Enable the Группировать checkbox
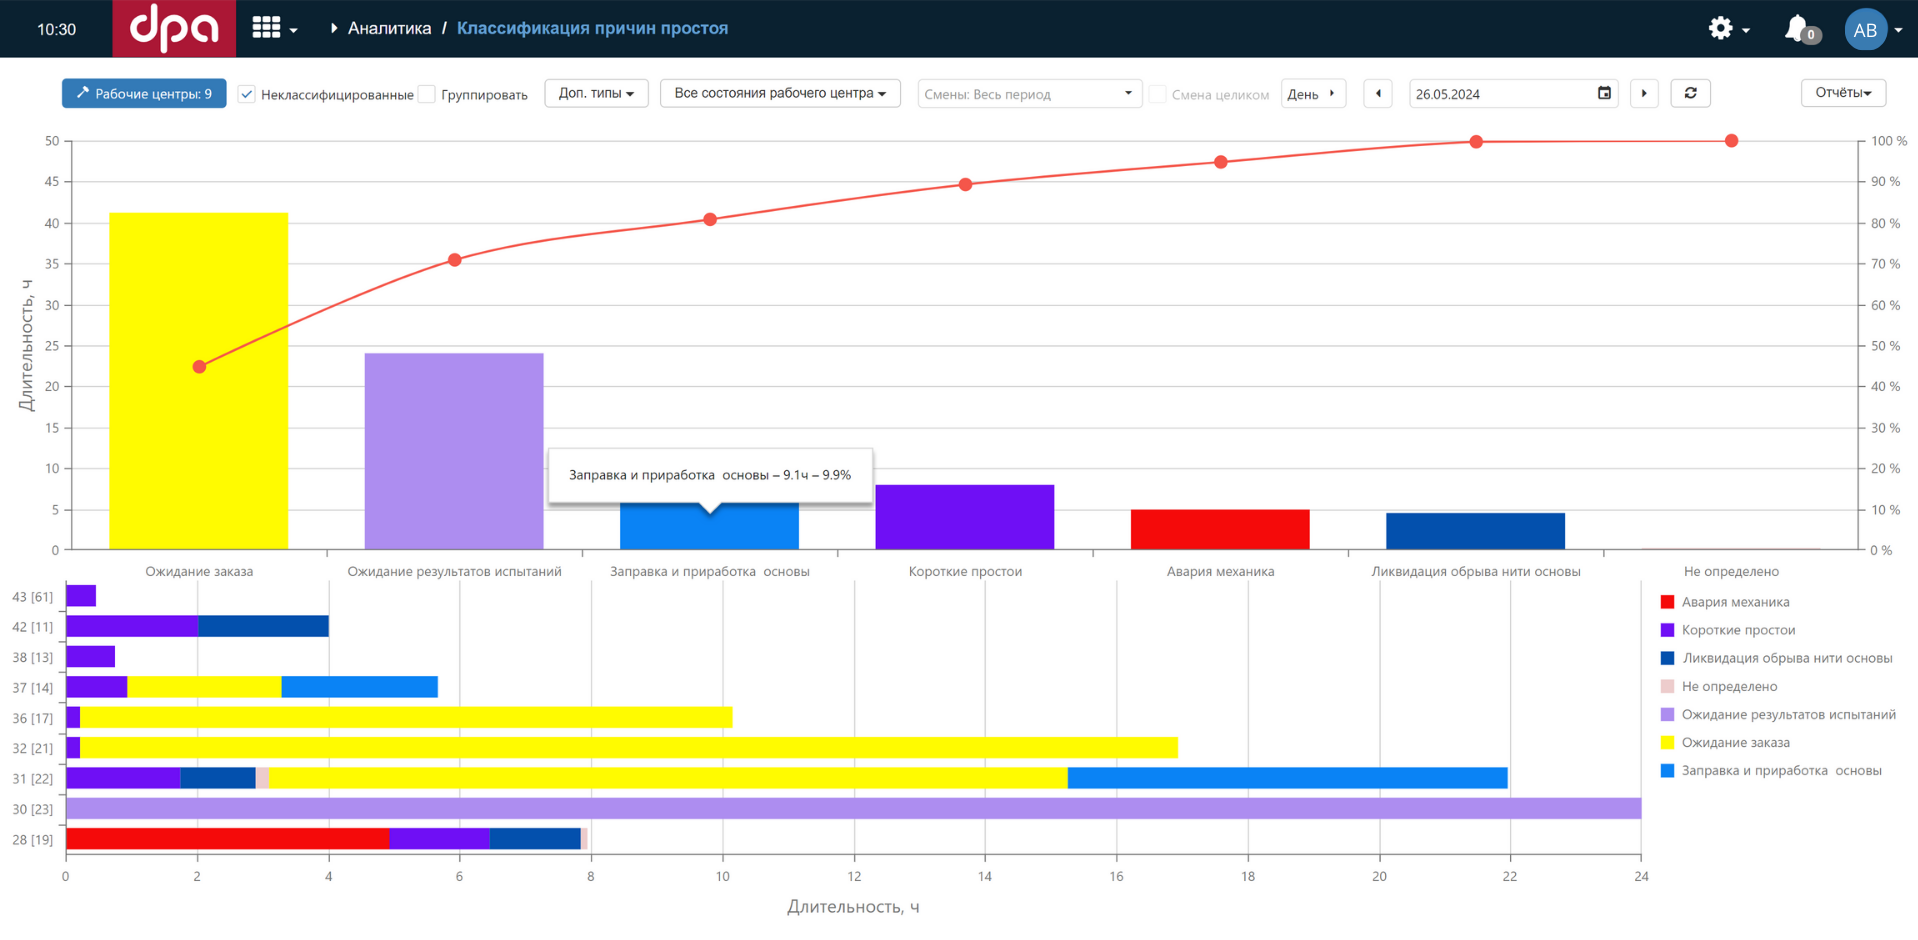Viewport: 1918px width, 940px height. point(427,94)
